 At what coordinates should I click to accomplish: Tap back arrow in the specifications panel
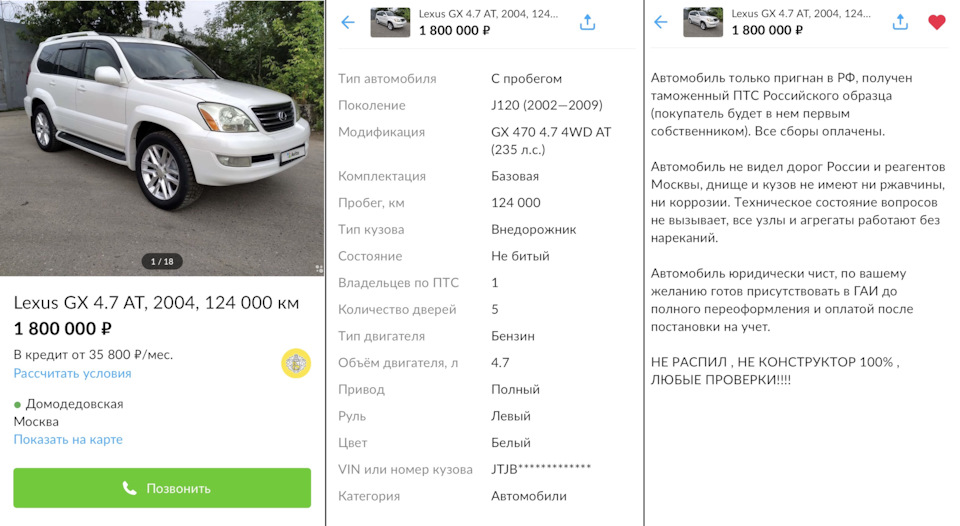click(348, 23)
